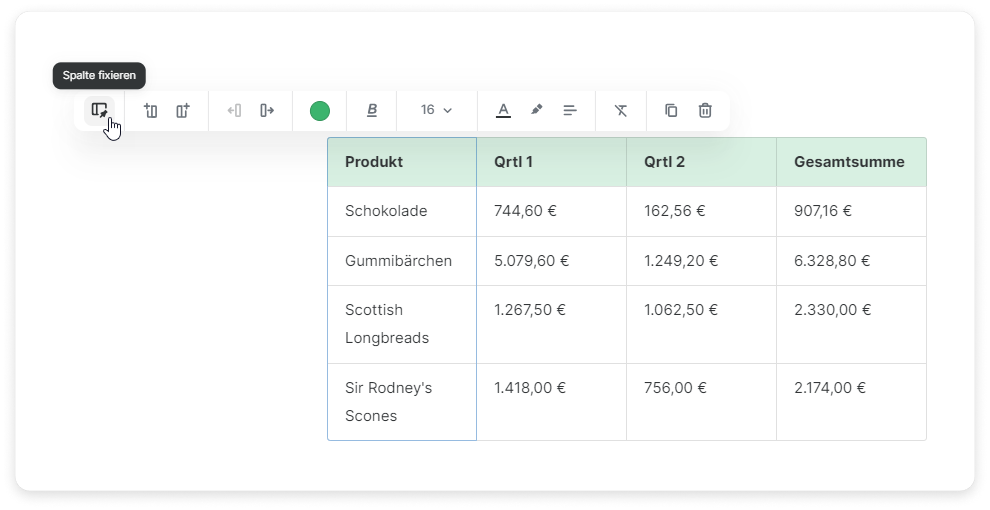Open the font size 16 dropdown
The width and height of the screenshot is (990, 510).
pos(436,110)
